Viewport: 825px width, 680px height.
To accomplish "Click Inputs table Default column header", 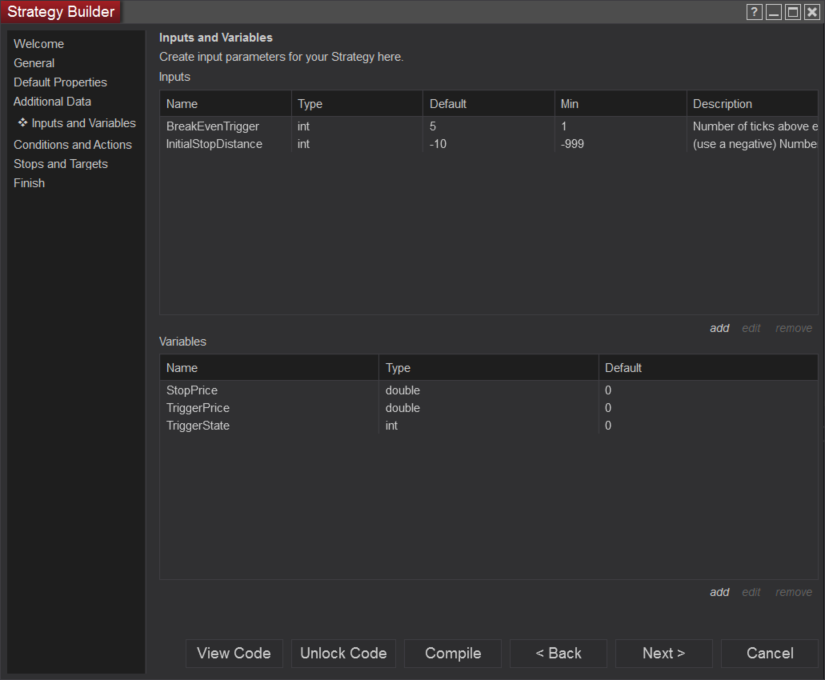I will point(489,104).
